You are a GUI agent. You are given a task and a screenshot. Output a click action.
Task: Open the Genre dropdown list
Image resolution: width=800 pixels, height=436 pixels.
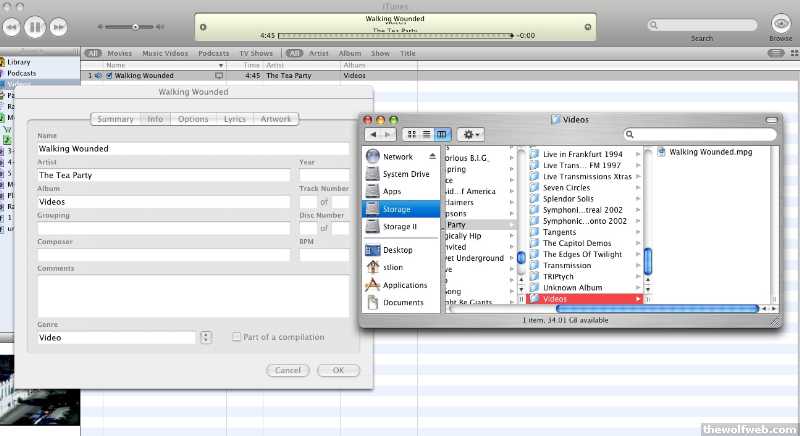click(206, 337)
